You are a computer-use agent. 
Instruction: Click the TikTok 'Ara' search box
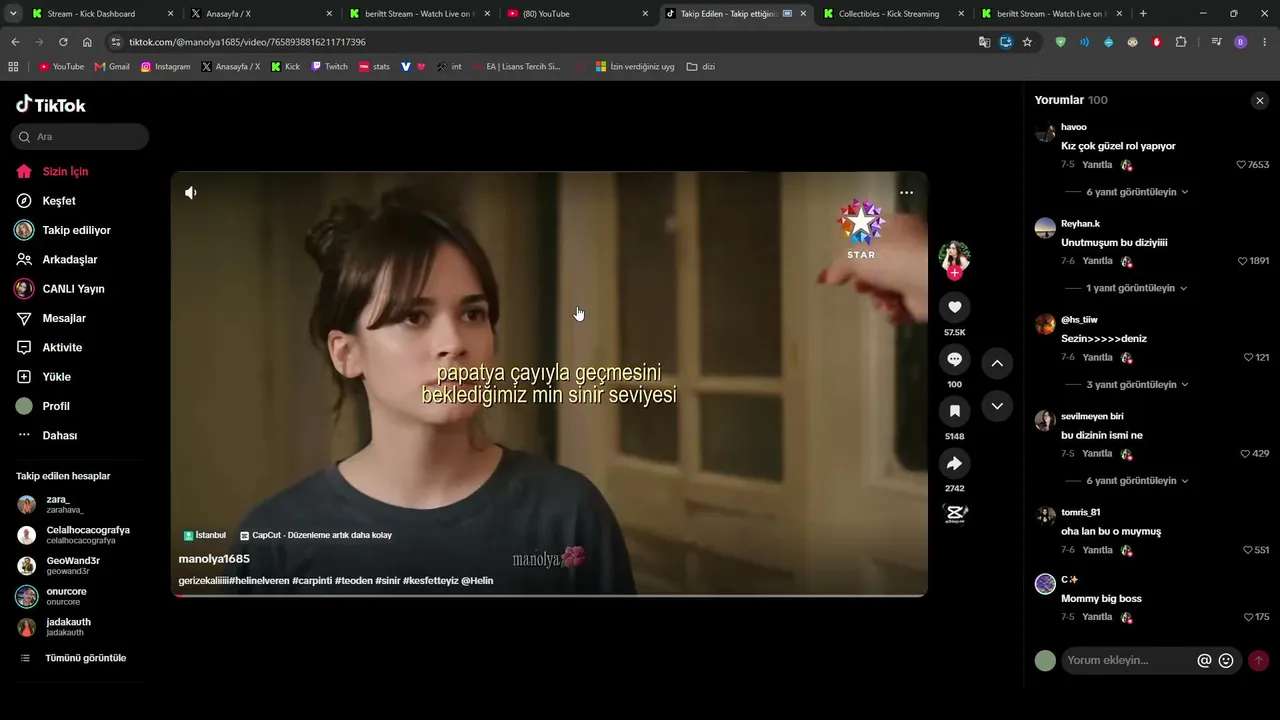click(x=80, y=136)
